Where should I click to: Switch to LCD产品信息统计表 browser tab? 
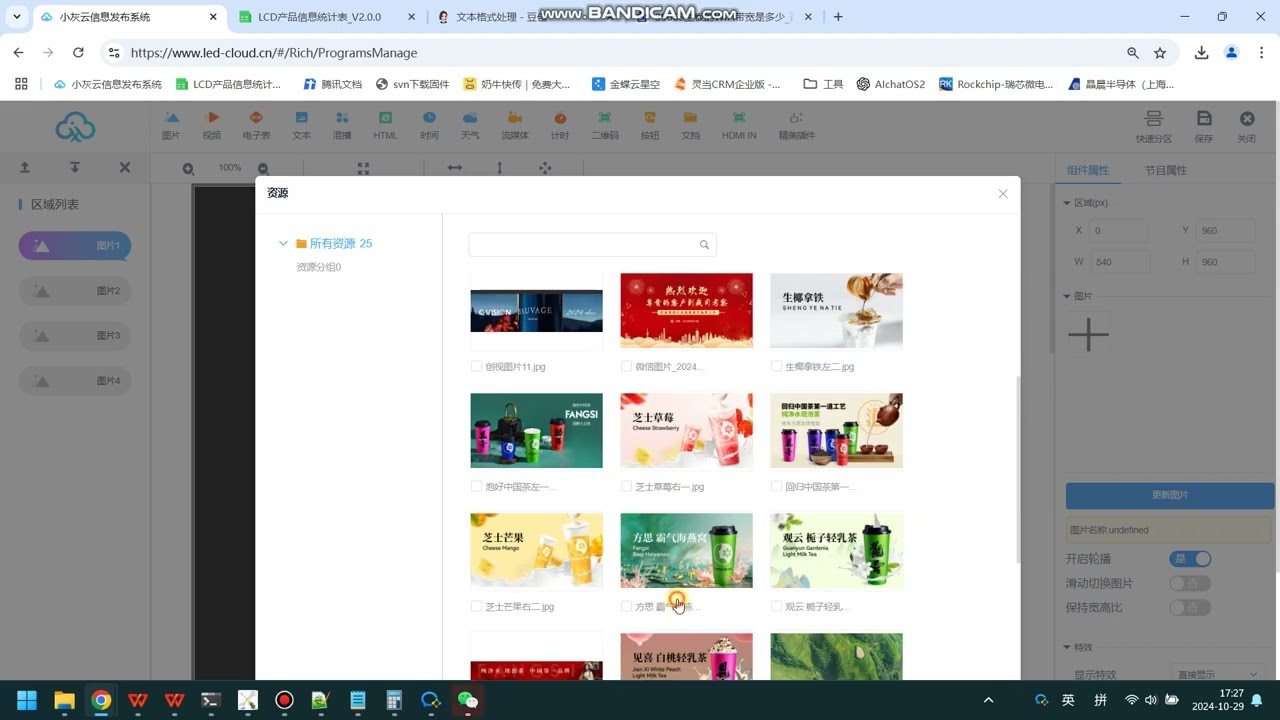coord(319,17)
